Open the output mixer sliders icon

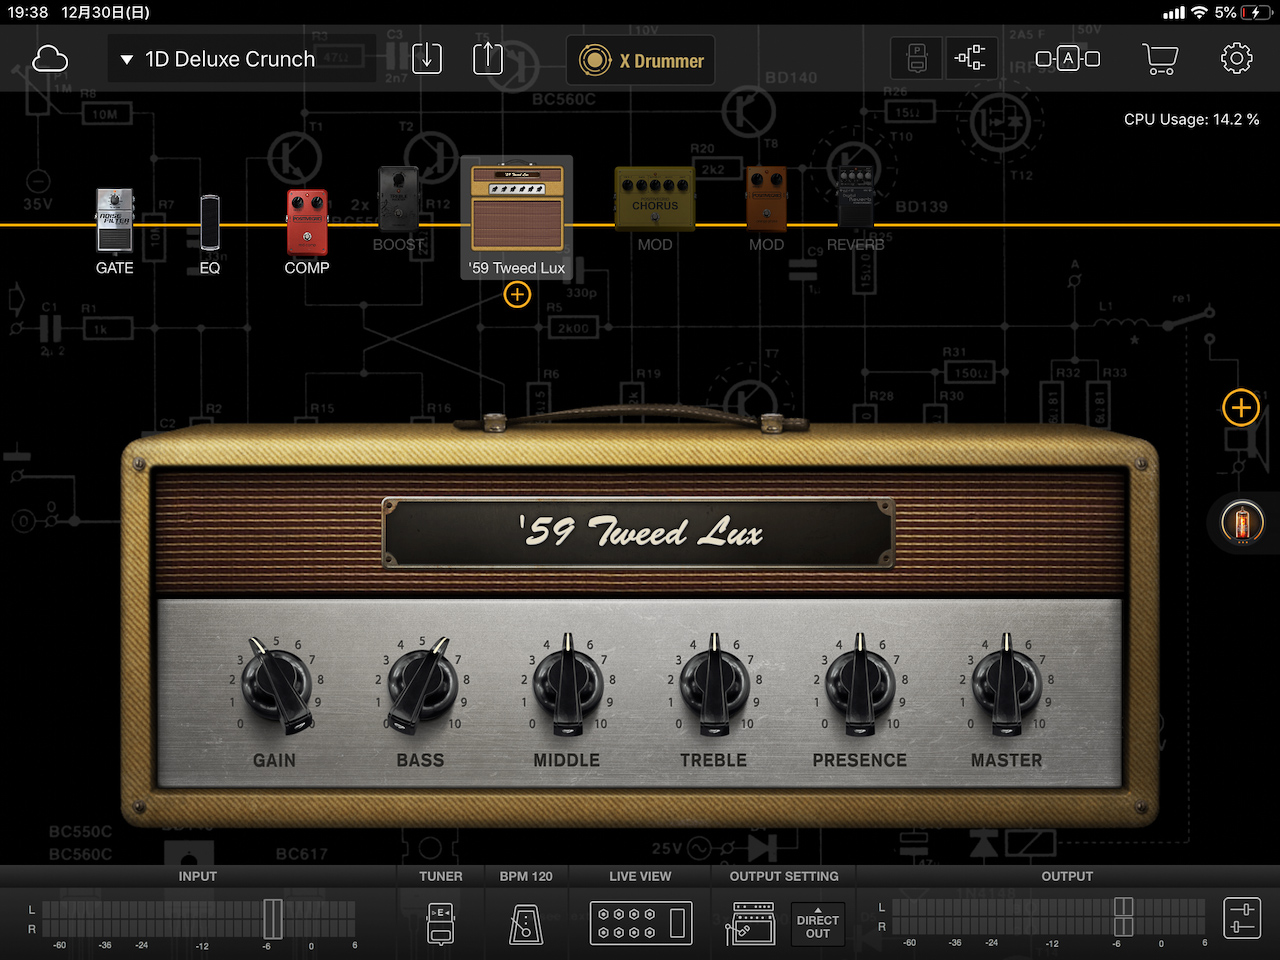(x=1242, y=919)
